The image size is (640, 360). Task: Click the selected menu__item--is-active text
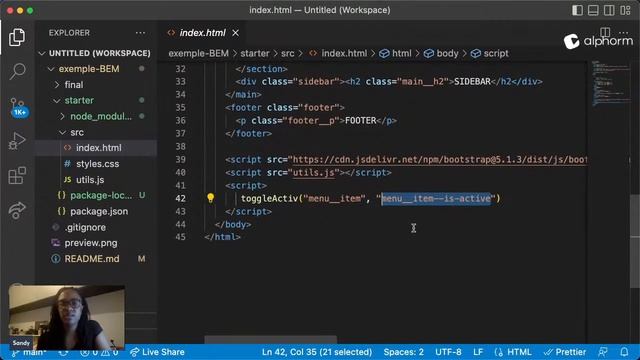click(436, 198)
